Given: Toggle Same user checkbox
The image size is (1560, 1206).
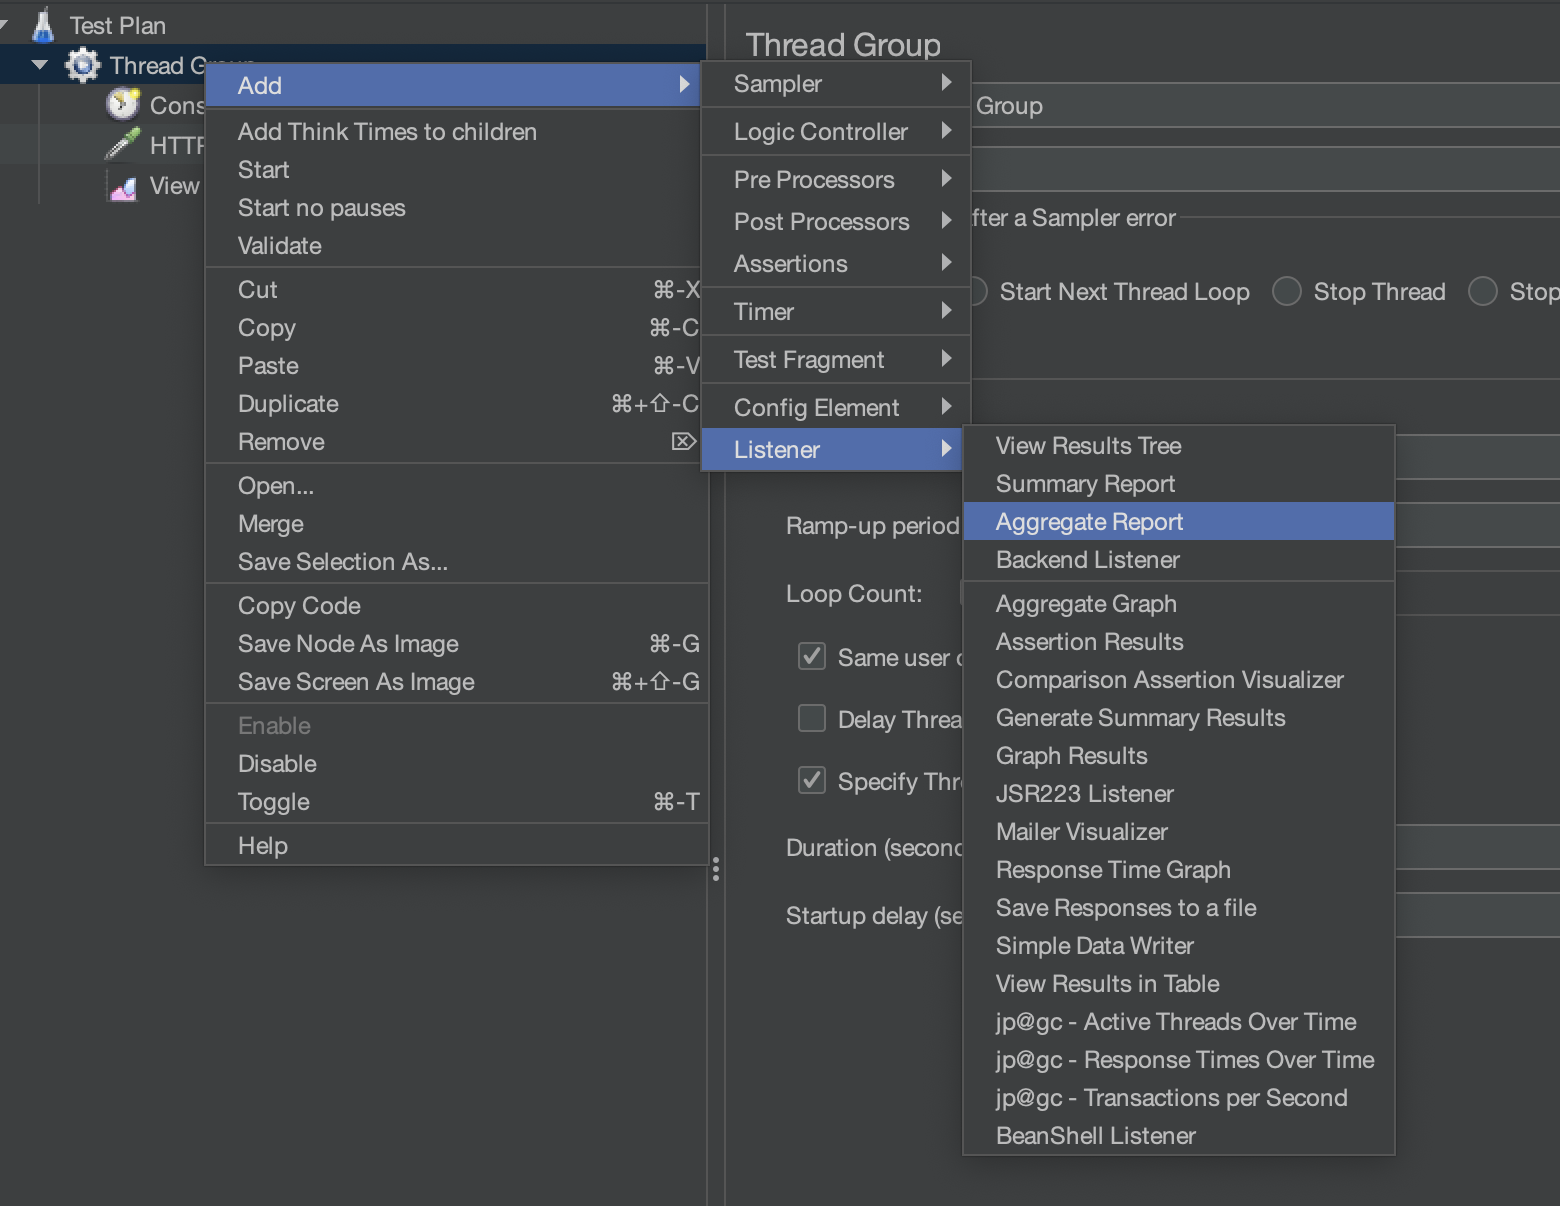Looking at the screenshot, I should coord(812,657).
